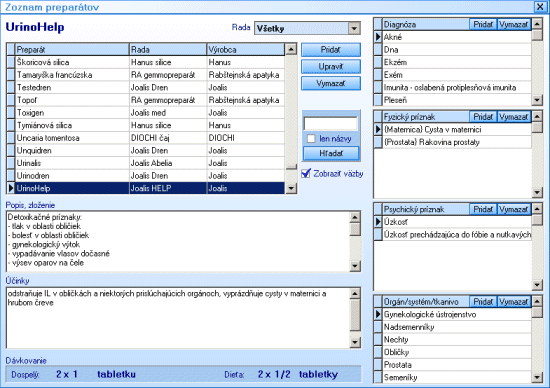The width and height of the screenshot is (550, 388).
Task: Delete a Diagnóza with its Vymazať button
Action: 514,24
